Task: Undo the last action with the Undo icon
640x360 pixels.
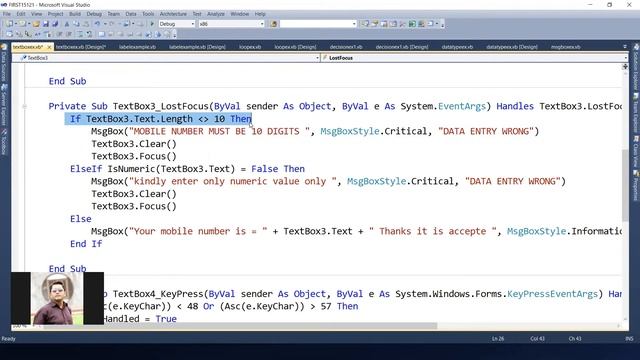Action: [x=97, y=24]
